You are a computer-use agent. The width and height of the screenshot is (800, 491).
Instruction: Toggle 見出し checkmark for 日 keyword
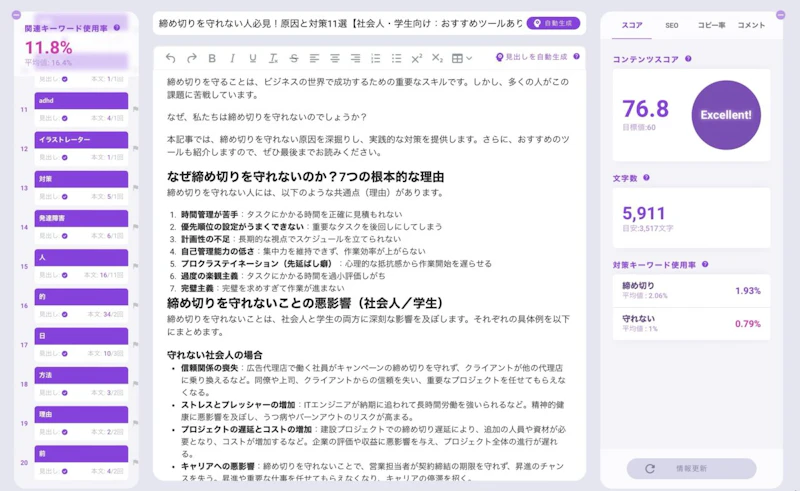65,354
